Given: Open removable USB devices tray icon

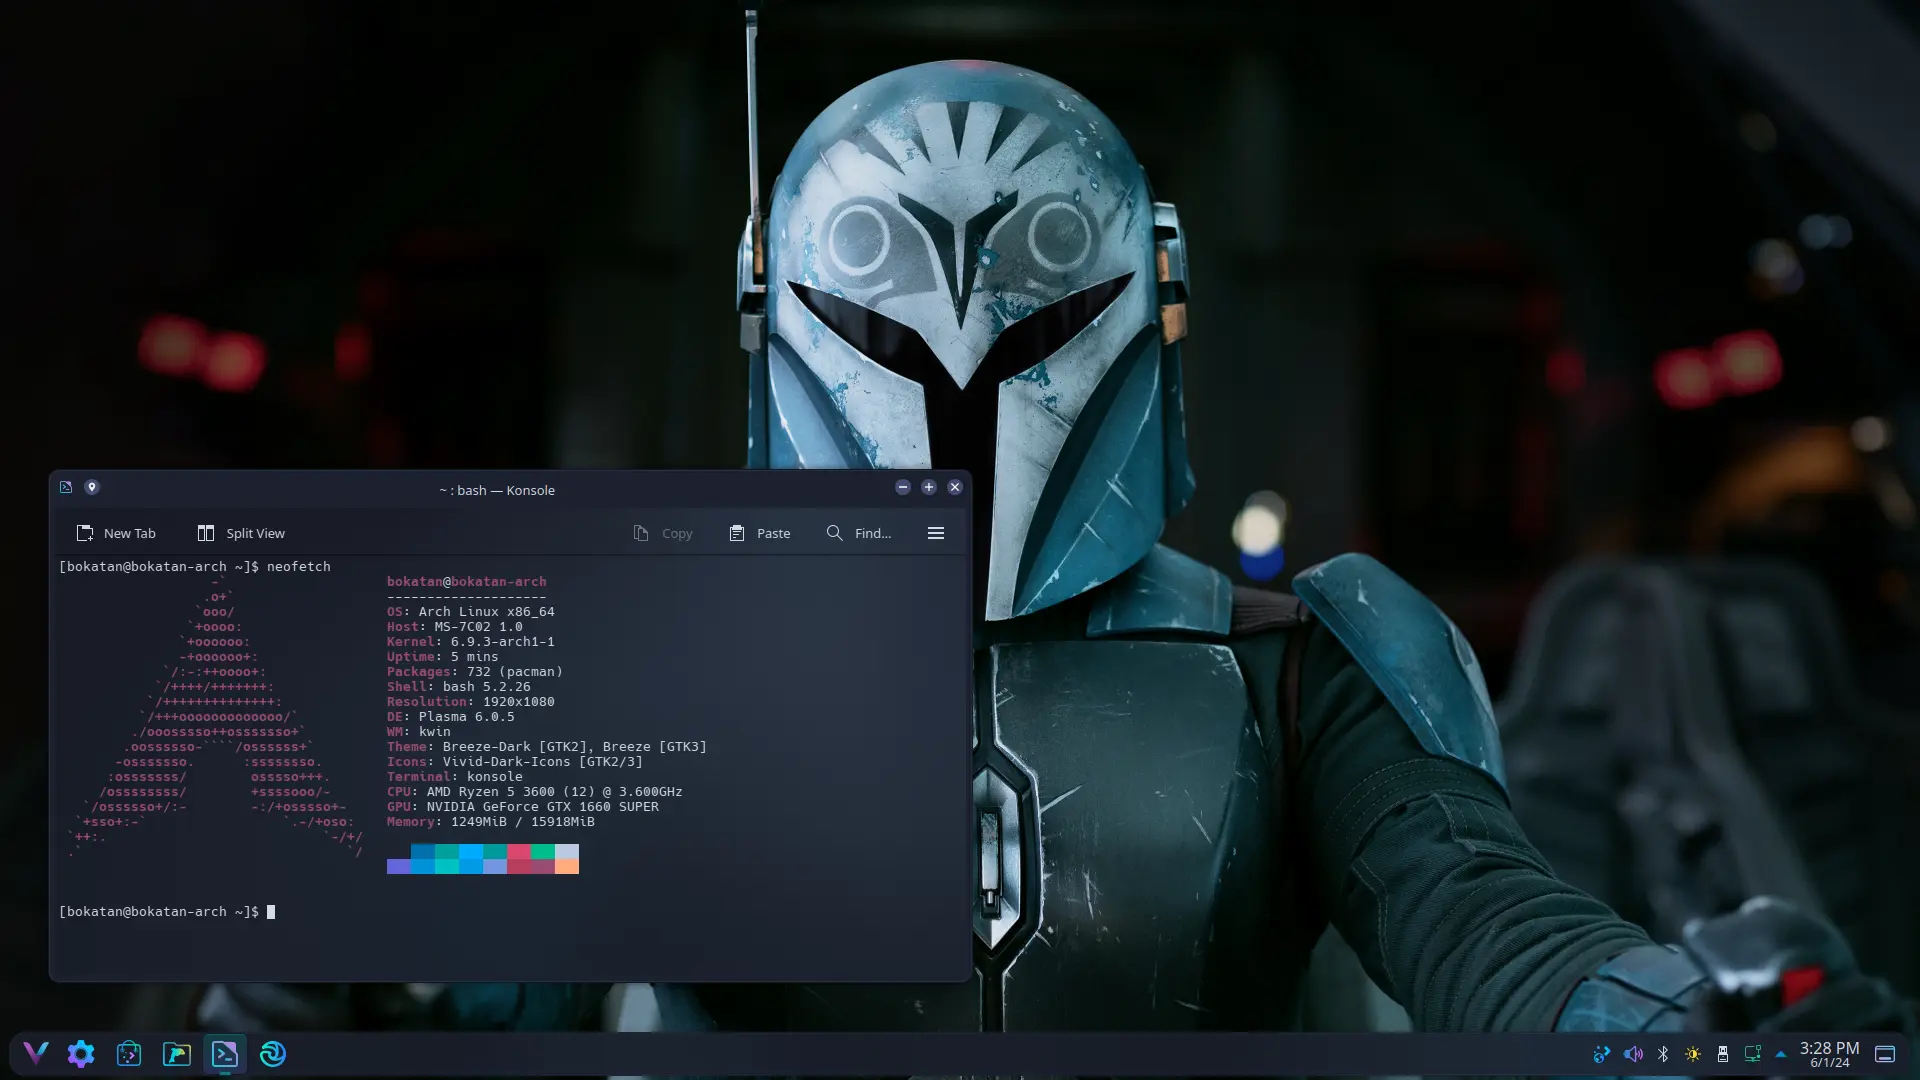Looking at the screenshot, I should (1723, 1054).
